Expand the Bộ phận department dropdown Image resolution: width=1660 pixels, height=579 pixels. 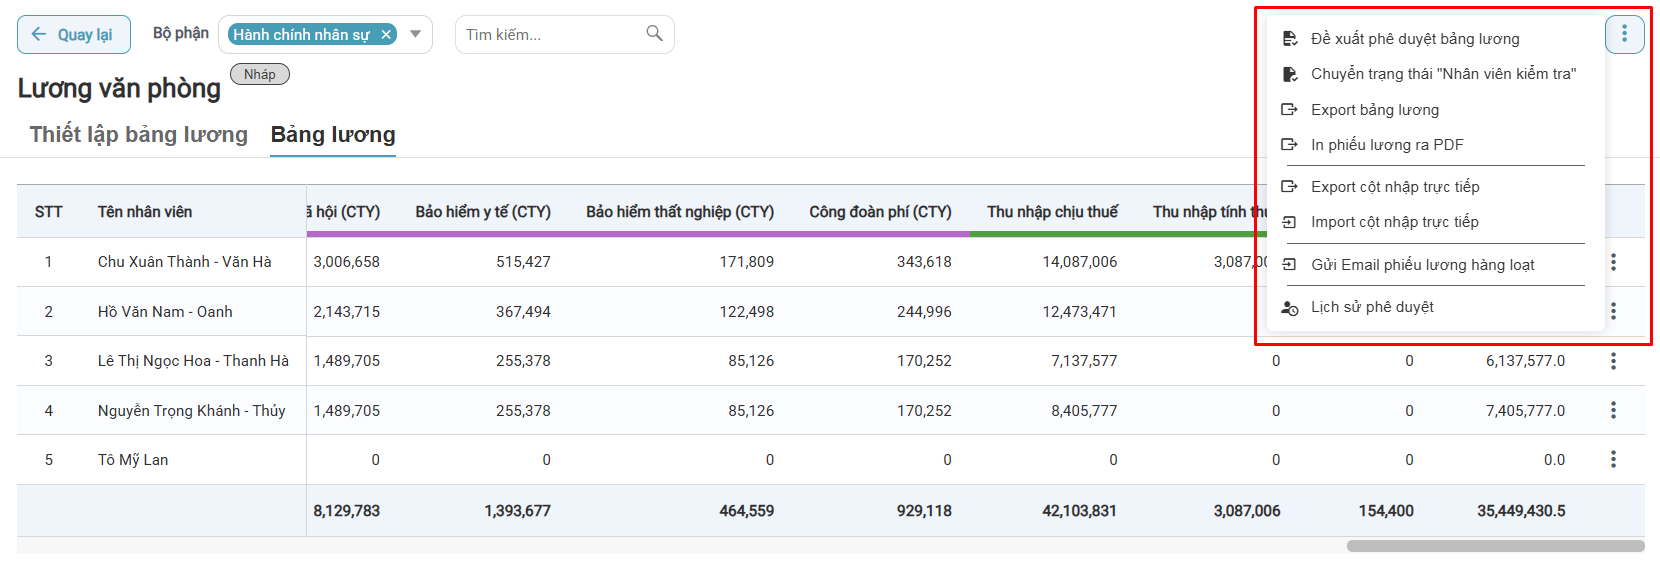point(416,34)
